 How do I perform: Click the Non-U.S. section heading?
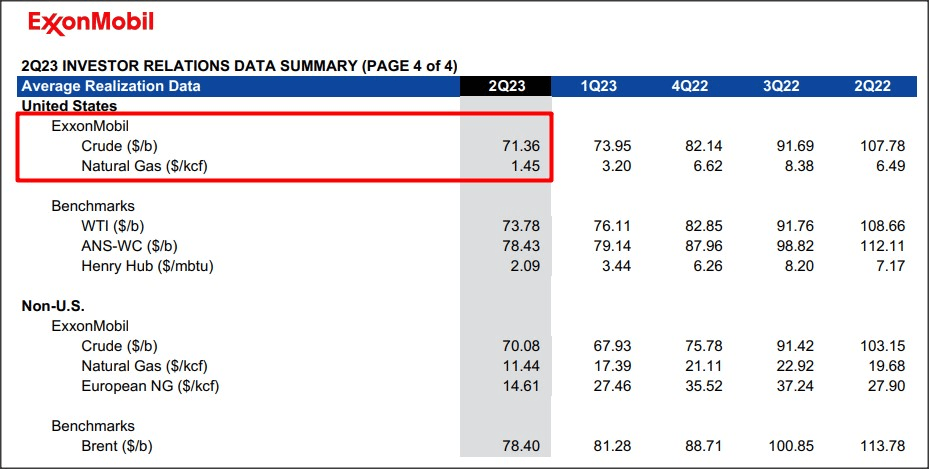tap(53, 306)
